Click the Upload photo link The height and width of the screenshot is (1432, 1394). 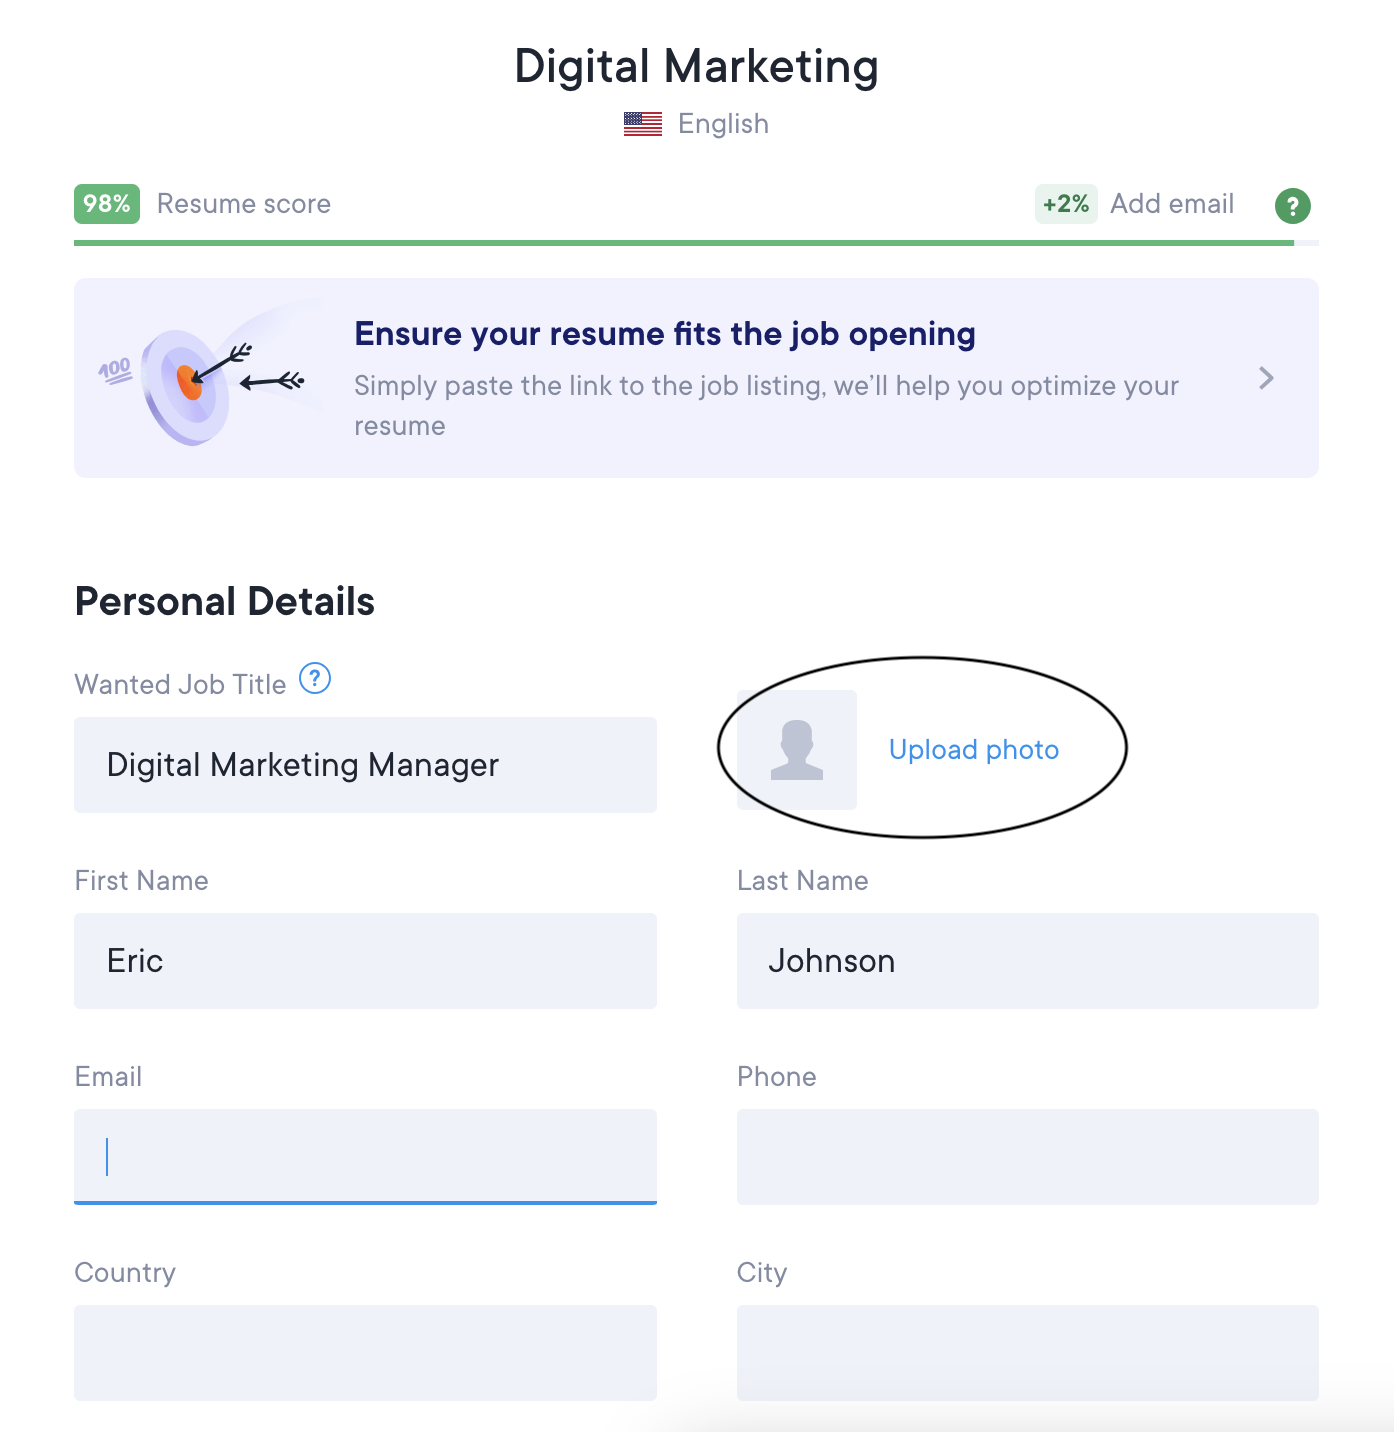tap(973, 750)
